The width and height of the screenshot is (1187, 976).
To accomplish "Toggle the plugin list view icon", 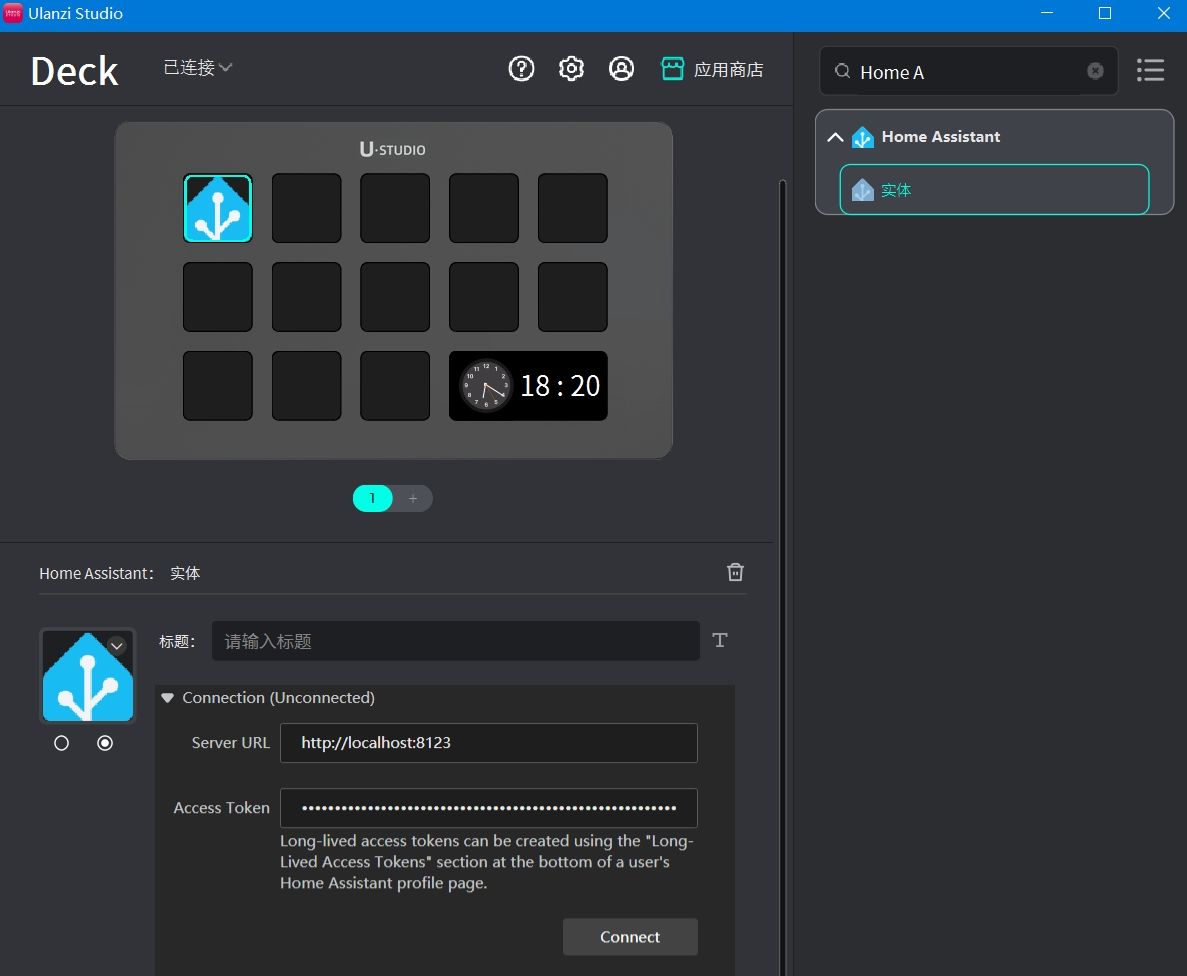I will coord(1150,70).
